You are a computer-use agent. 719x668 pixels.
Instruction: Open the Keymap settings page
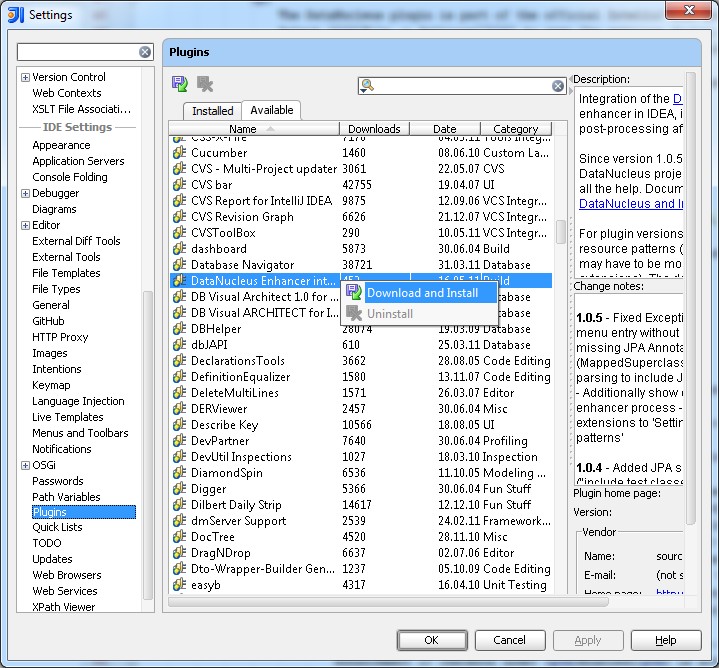[x=51, y=385]
